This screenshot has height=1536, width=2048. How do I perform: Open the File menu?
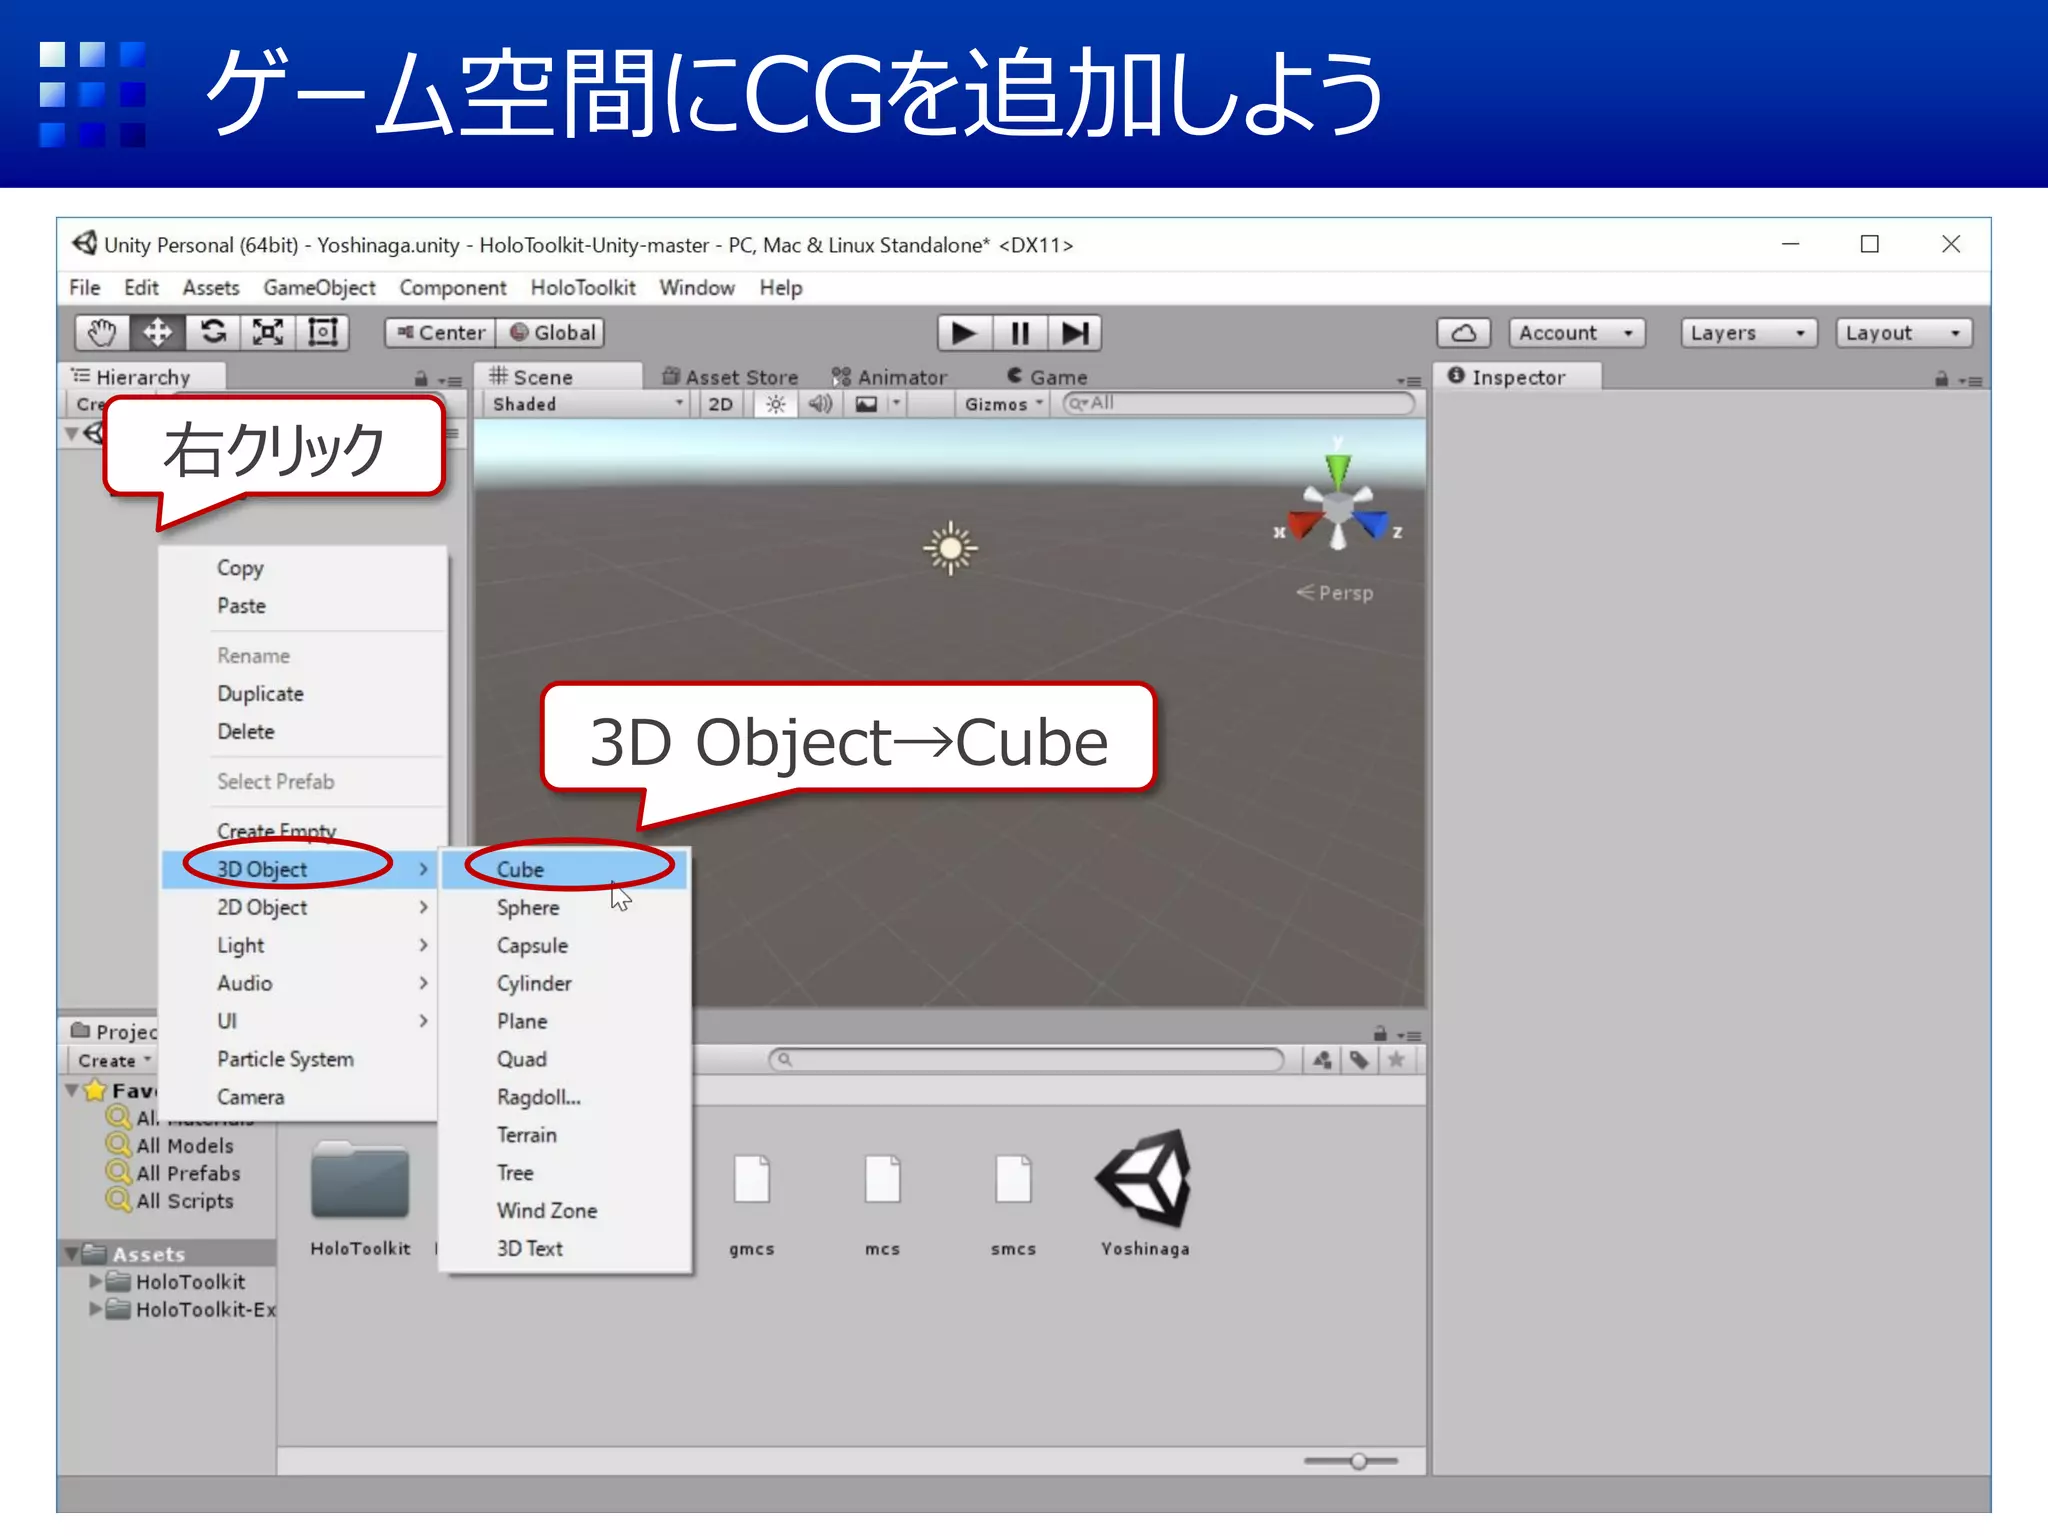pyautogui.click(x=85, y=288)
